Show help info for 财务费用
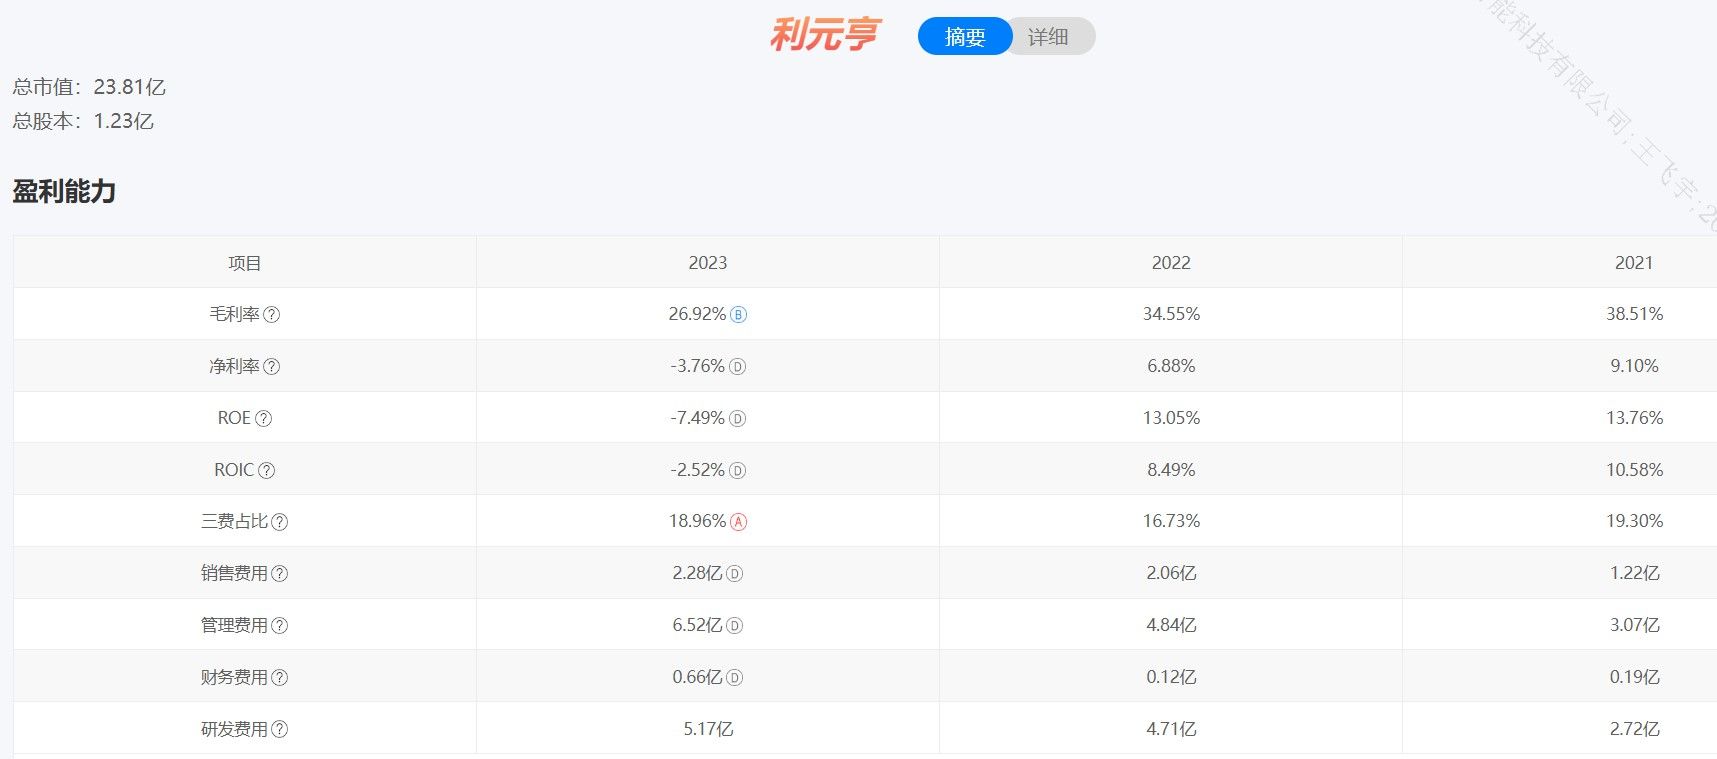Screen dimensions: 1717x759 [x=280, y=678]
